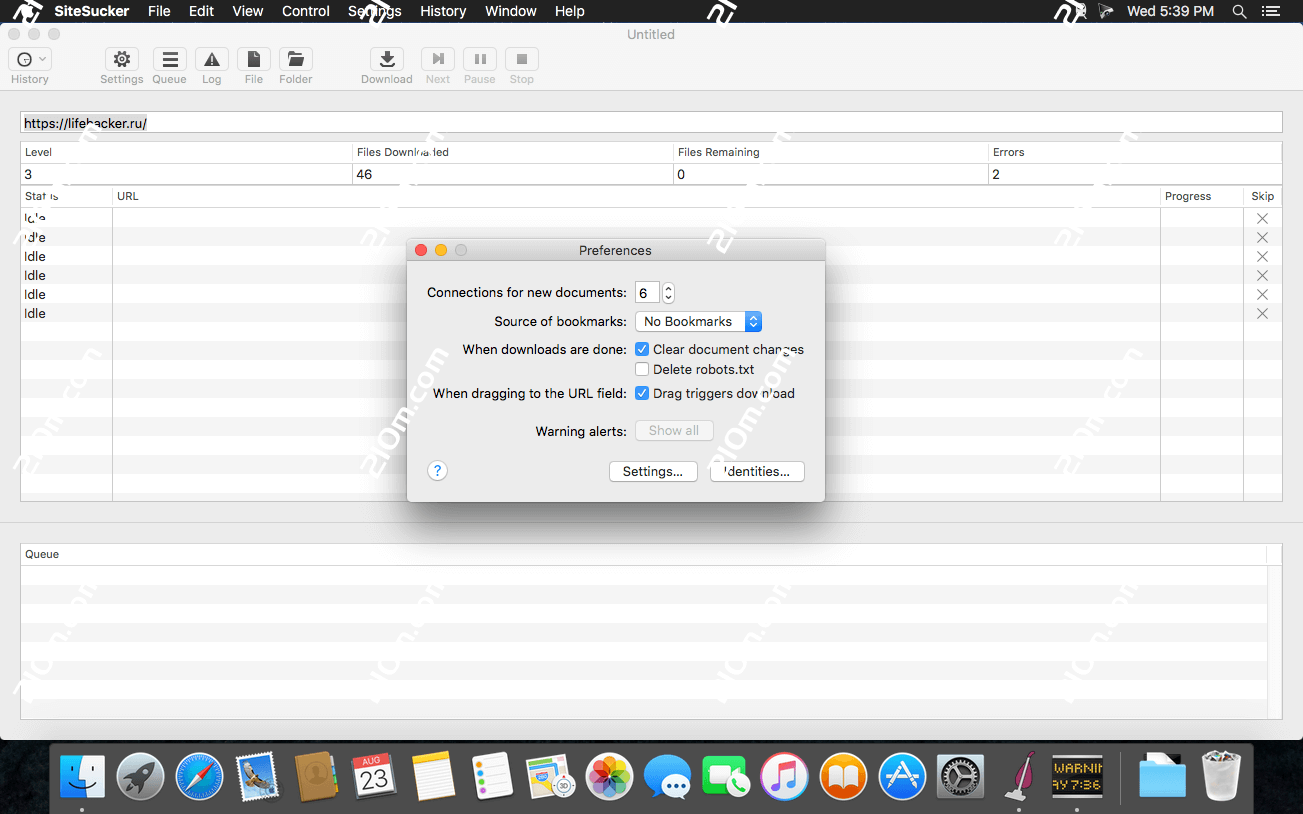Enable Delete robots.txt checkbox

642,369
